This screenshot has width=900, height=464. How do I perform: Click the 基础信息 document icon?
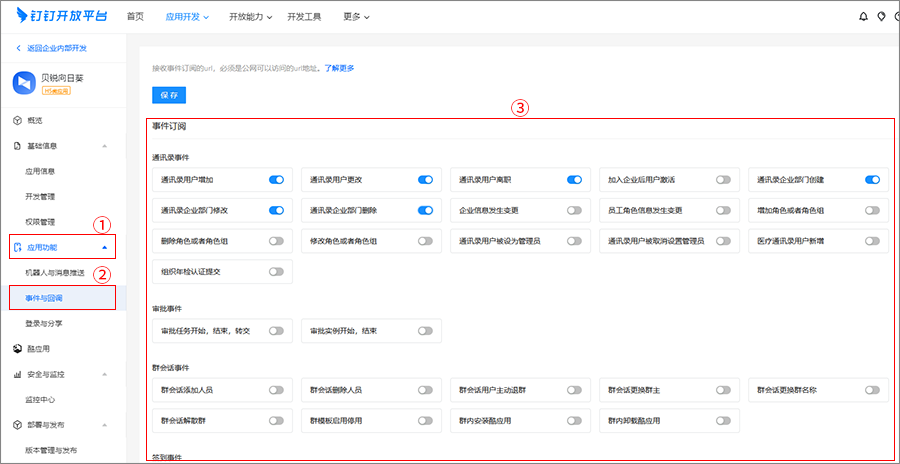pyautogui.click(x=17, y=146)
